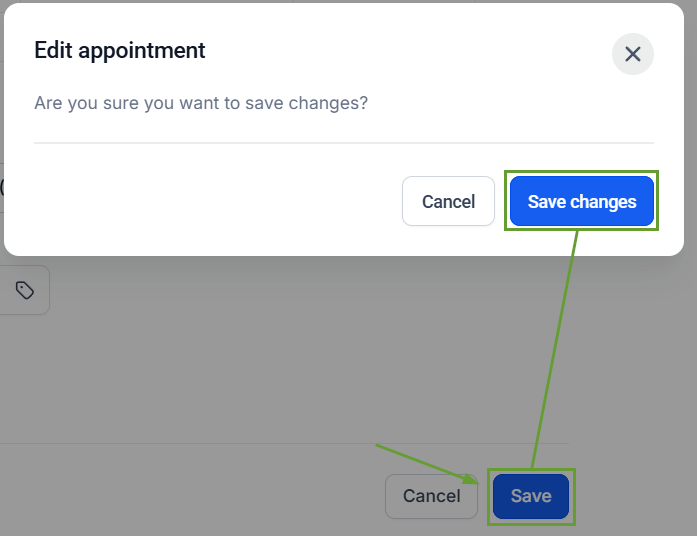This screenshot has width=697, height=536.
Task: Click the grey Cancel button next to Save
Action: [431, 496]
